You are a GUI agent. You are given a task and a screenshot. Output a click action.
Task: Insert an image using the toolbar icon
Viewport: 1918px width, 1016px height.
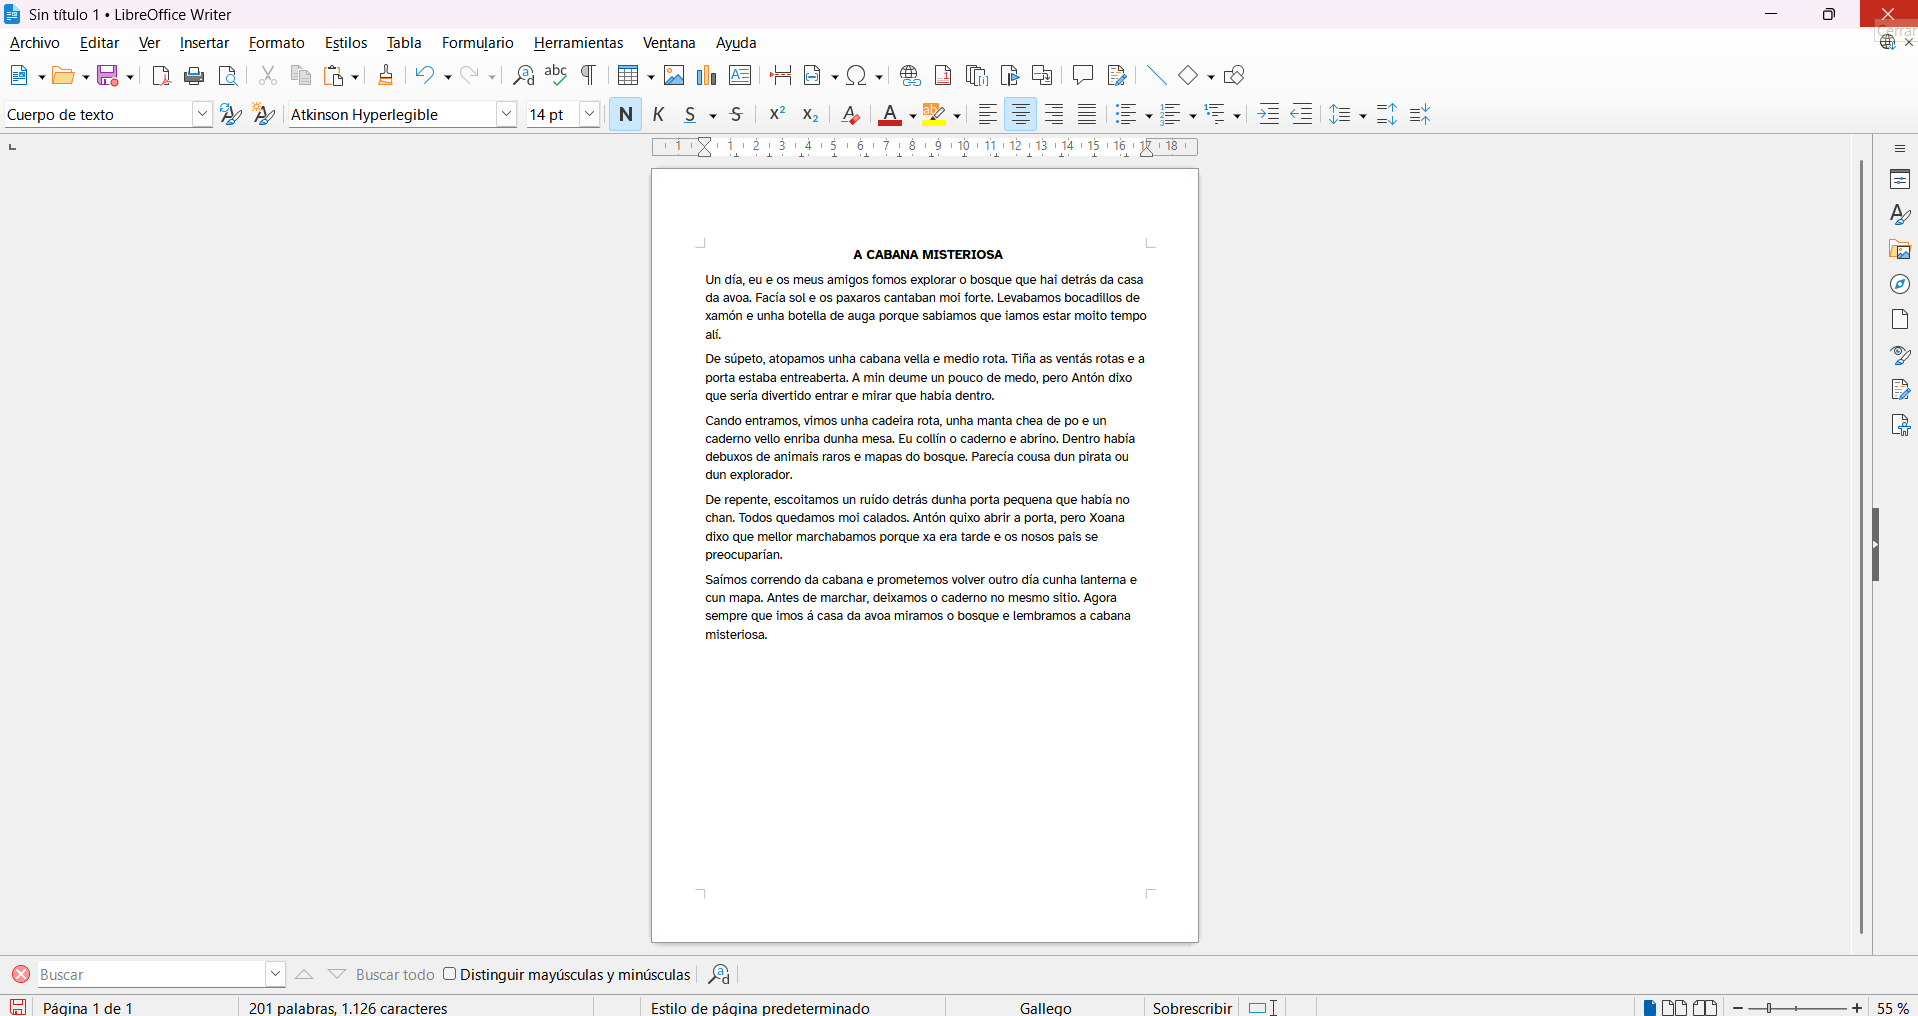pyautogui.click(x=674, y=76)
